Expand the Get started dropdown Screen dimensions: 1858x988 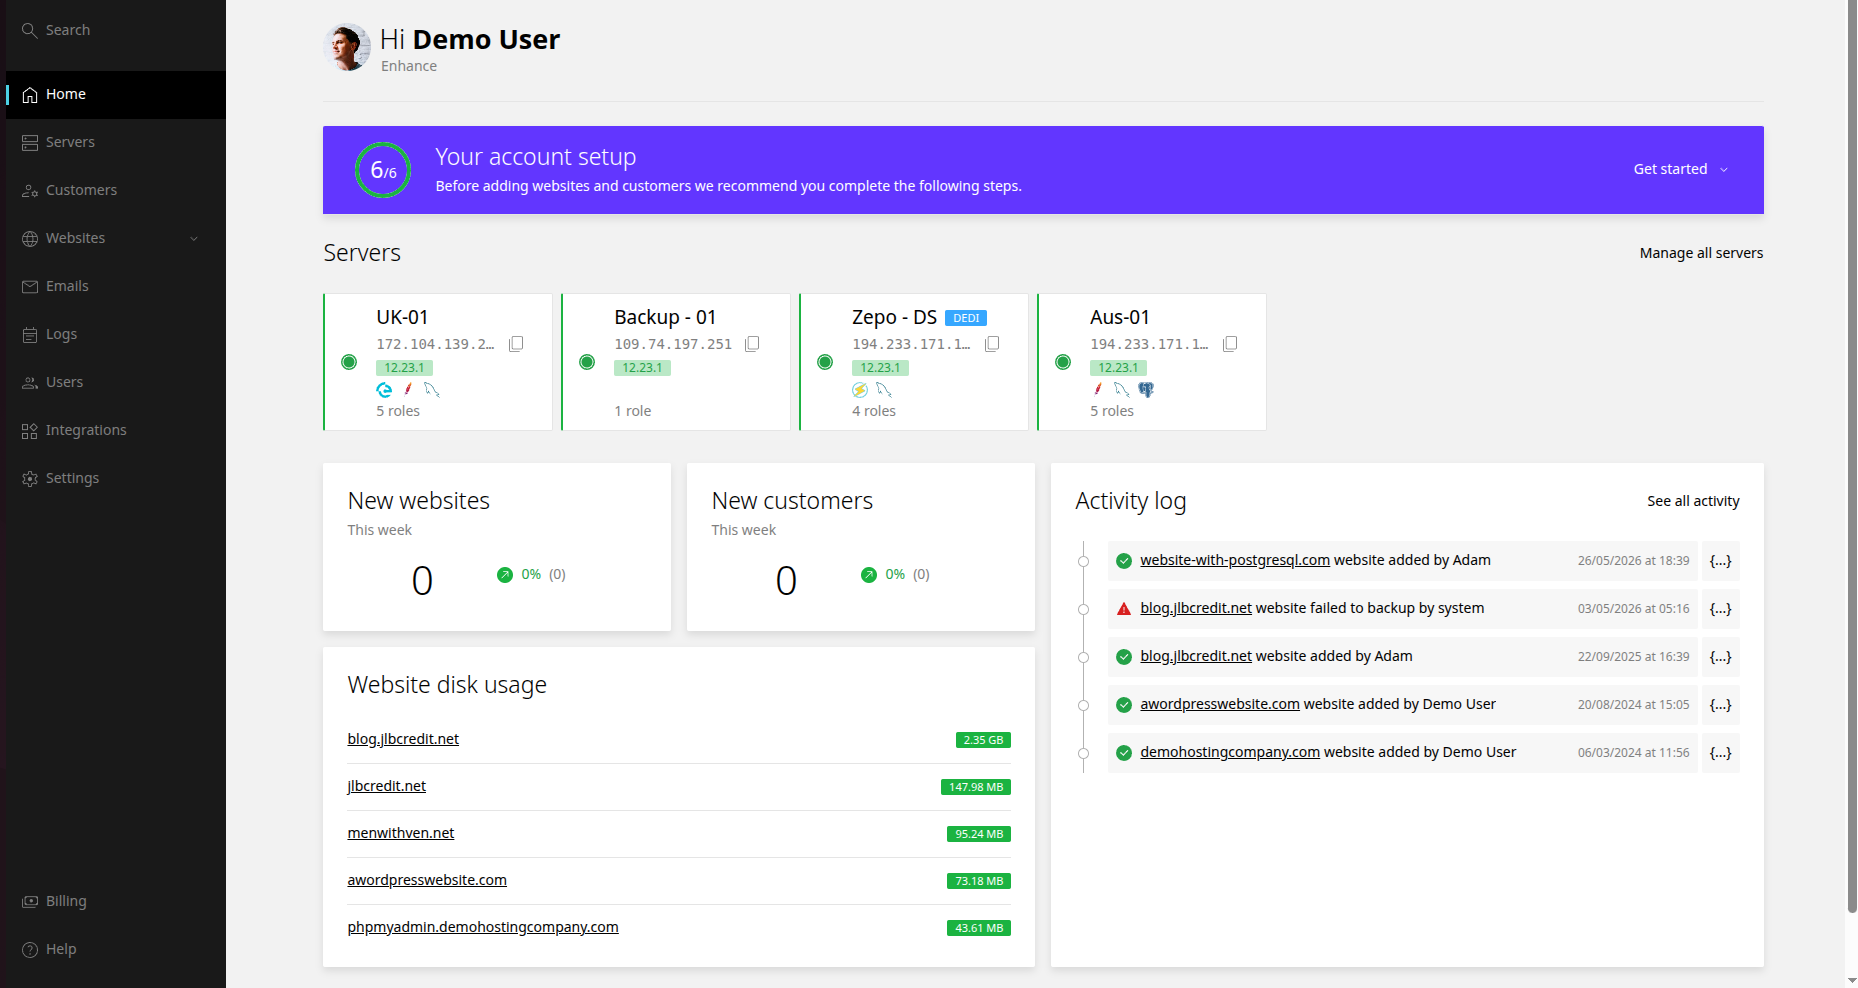pos(1681,170)
